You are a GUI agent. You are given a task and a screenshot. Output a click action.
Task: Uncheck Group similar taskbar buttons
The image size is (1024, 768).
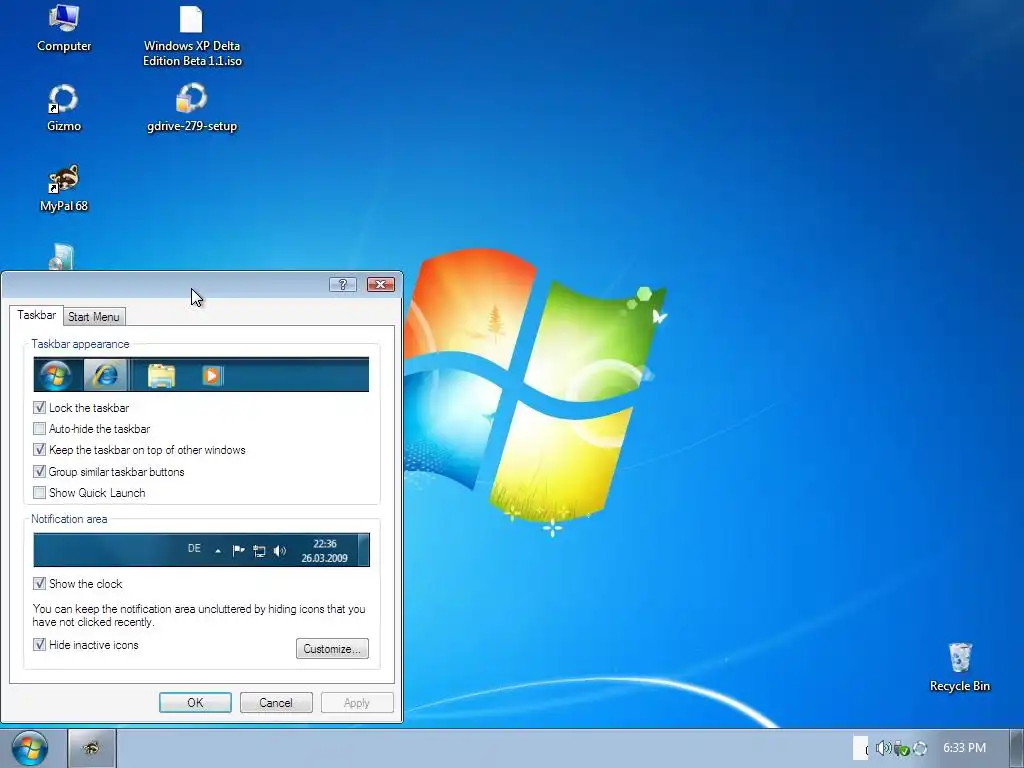pyautogui.click(x=39, y=471)
